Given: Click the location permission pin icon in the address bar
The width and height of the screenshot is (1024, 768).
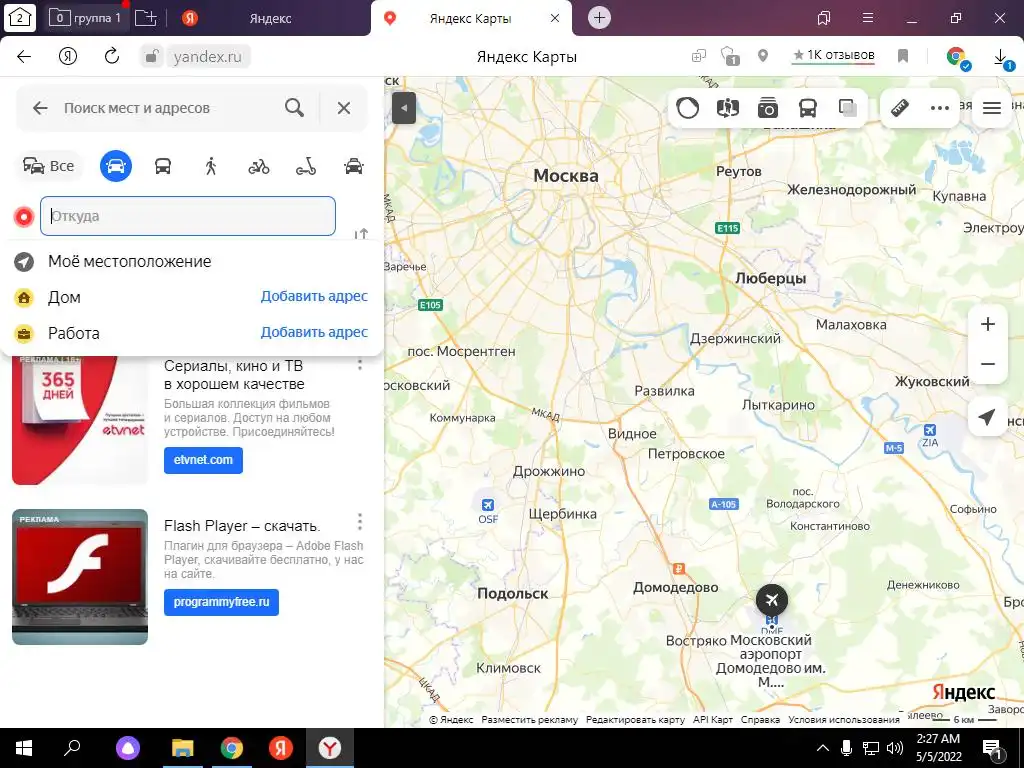Looking at the screenshot, I should click(x=763, y=56).
